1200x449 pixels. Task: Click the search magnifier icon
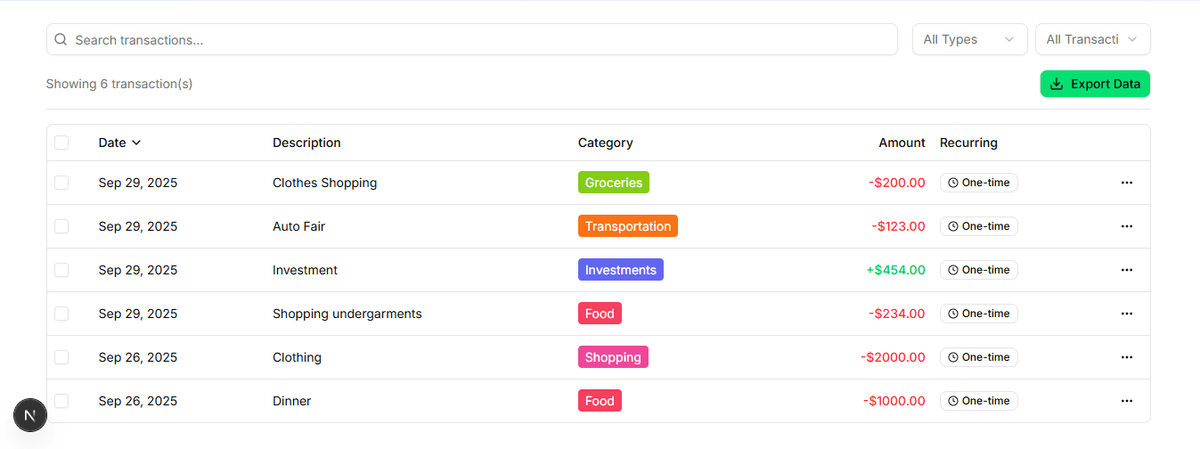[x=61, y=40]
